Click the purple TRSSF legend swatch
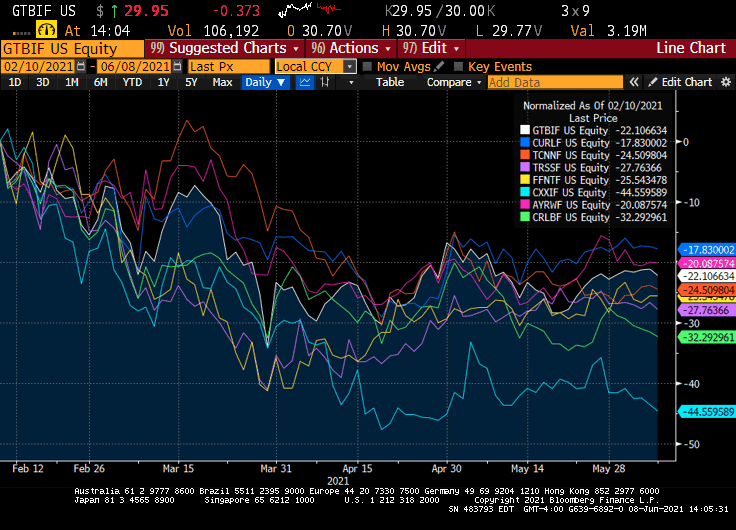 (525, 167)
